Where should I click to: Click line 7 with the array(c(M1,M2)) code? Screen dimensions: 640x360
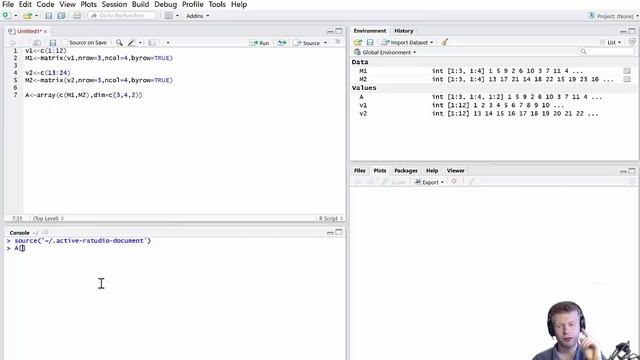tap(84, 95)
